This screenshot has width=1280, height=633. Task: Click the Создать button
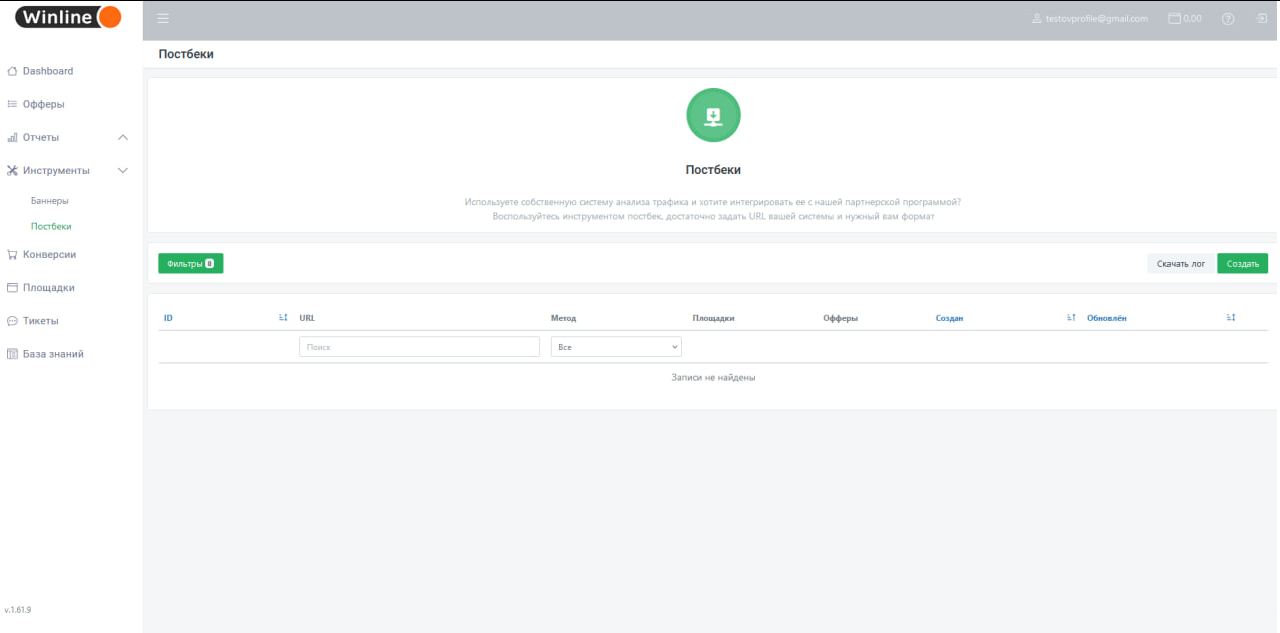point(1242,264)
